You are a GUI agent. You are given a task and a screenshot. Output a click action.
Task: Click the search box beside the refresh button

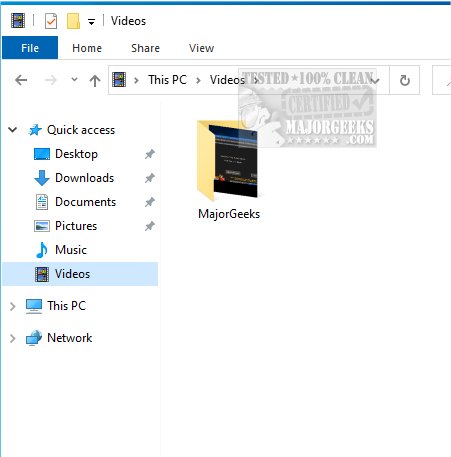coord(442,80)
